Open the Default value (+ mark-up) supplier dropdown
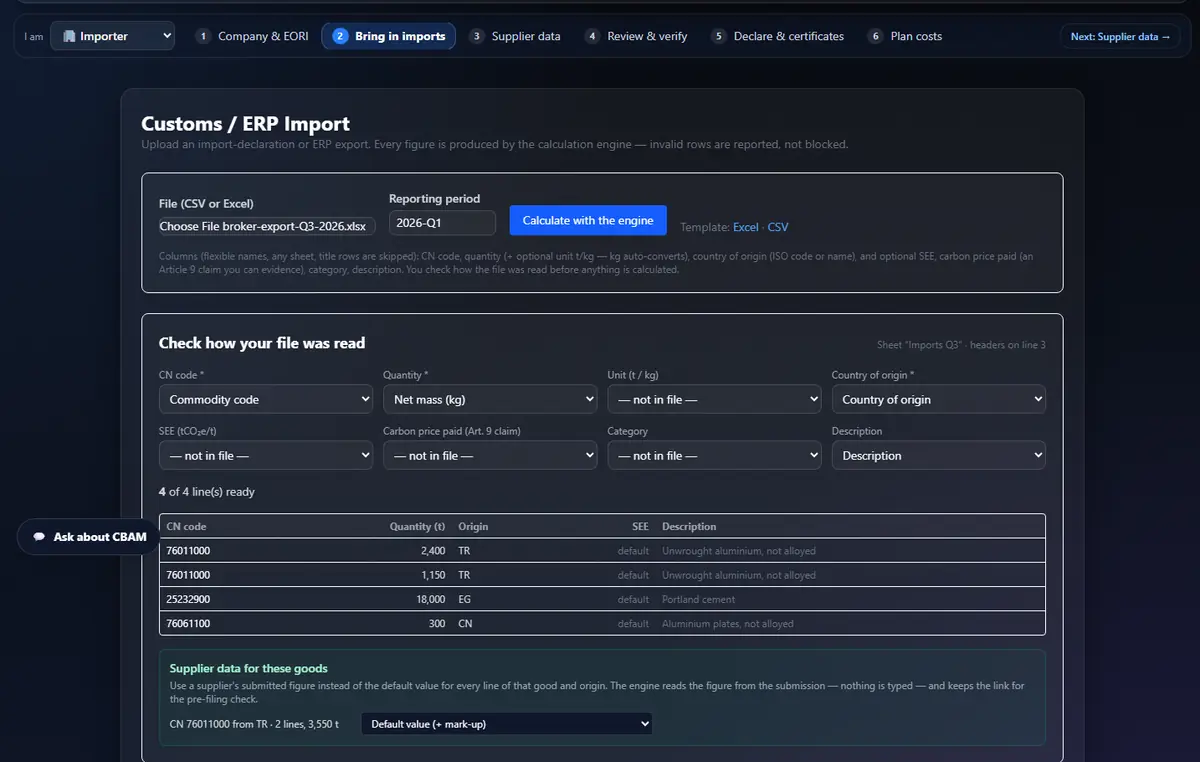 click(x=506, y=723)
